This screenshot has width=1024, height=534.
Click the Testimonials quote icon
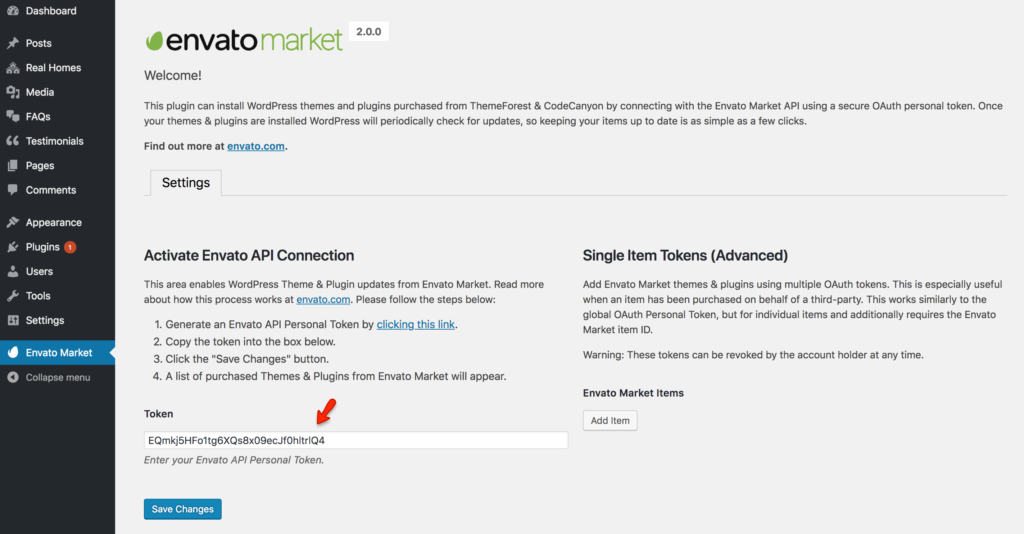[12, 141]
